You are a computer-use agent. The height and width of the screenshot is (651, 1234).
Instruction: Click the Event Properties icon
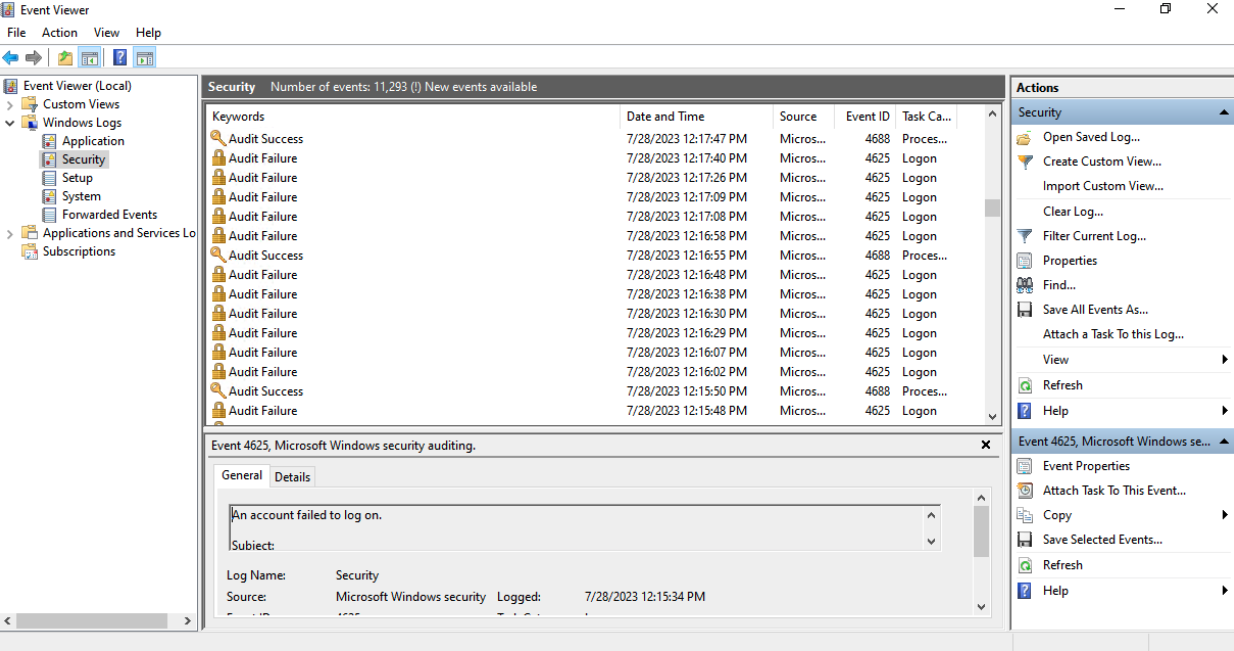click(x=1025, y=466)
